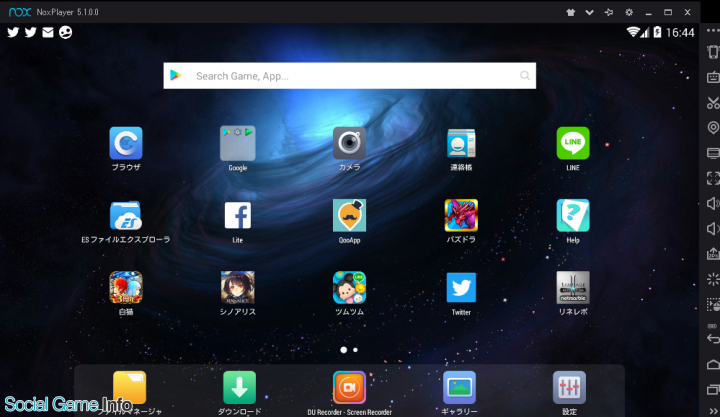The image size is (720, 417).
Task: Click the shake device sidebar icon
Action: click(713, 52)
